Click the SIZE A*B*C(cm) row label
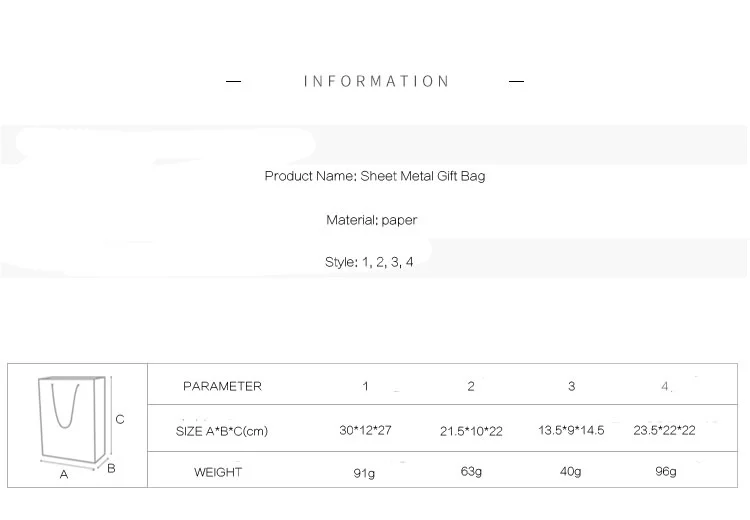750x520 pixels. click(x=222, y=431)
